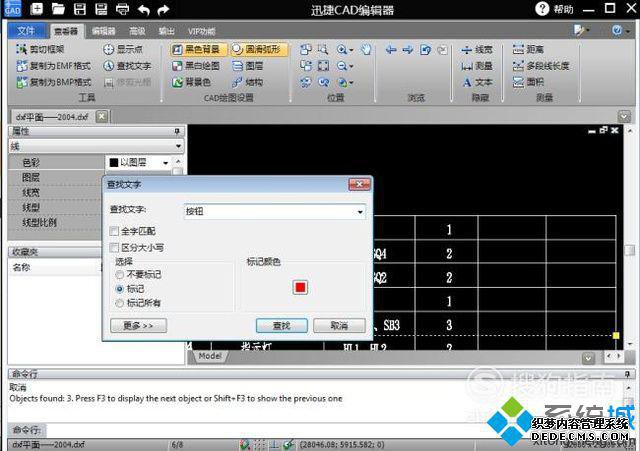Open 查找文字 text combo dropdown arrow
This screenshot has height=451, width=640.
pyautogui.click(x=360, y=211)
